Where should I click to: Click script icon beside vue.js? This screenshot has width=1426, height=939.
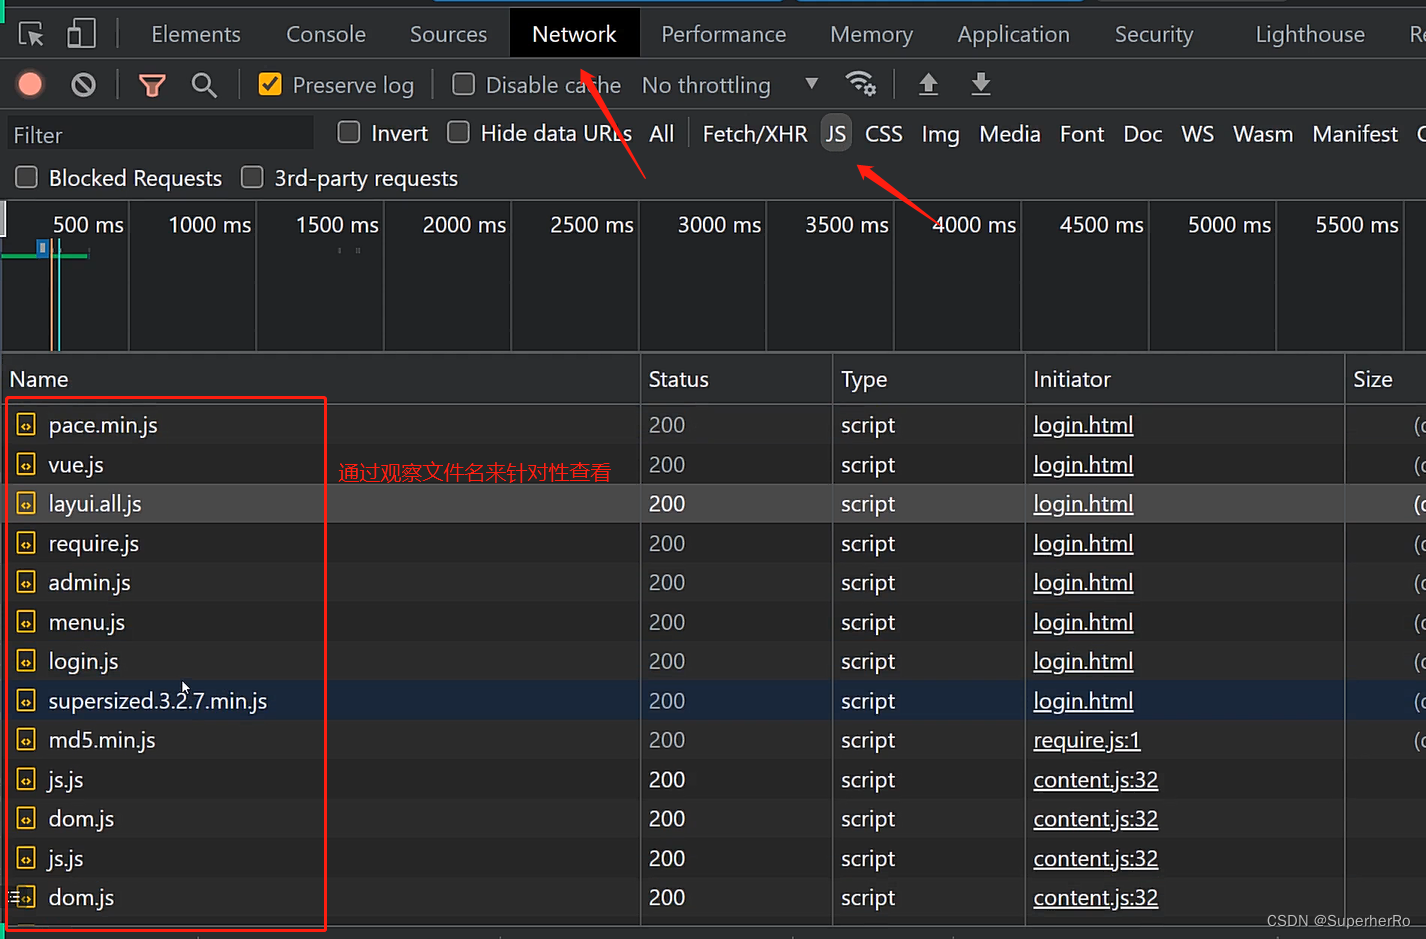26,465
